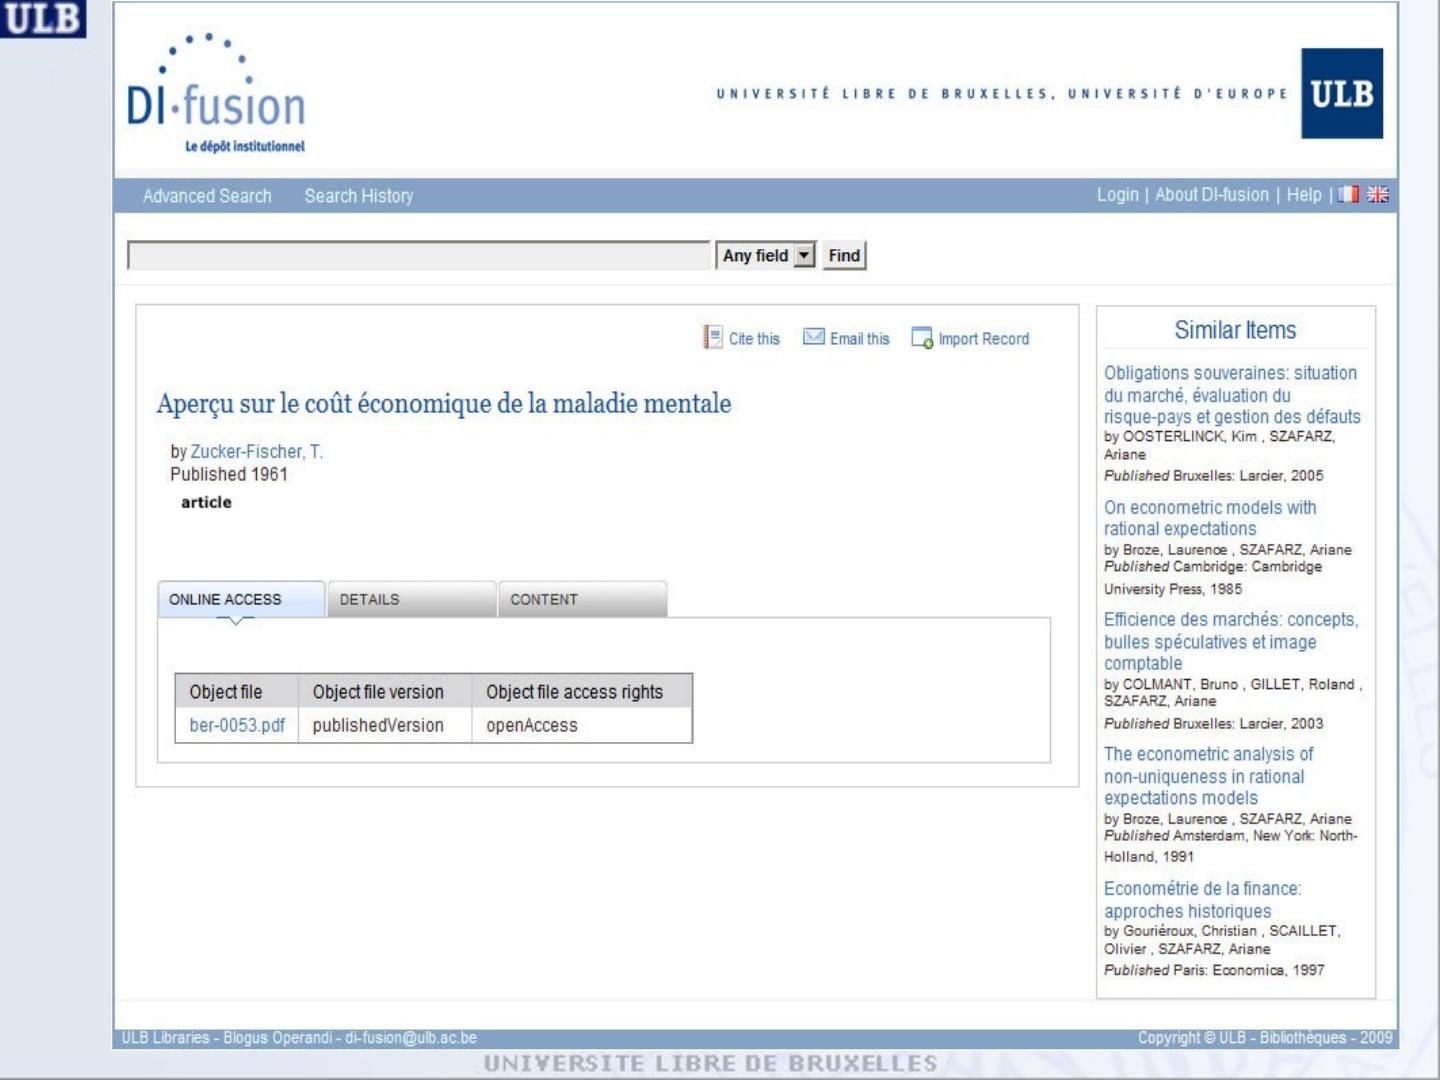The width and height of the screenshot is (1440, 1080).
Task: Click the article type label
Action: point(206,502)
